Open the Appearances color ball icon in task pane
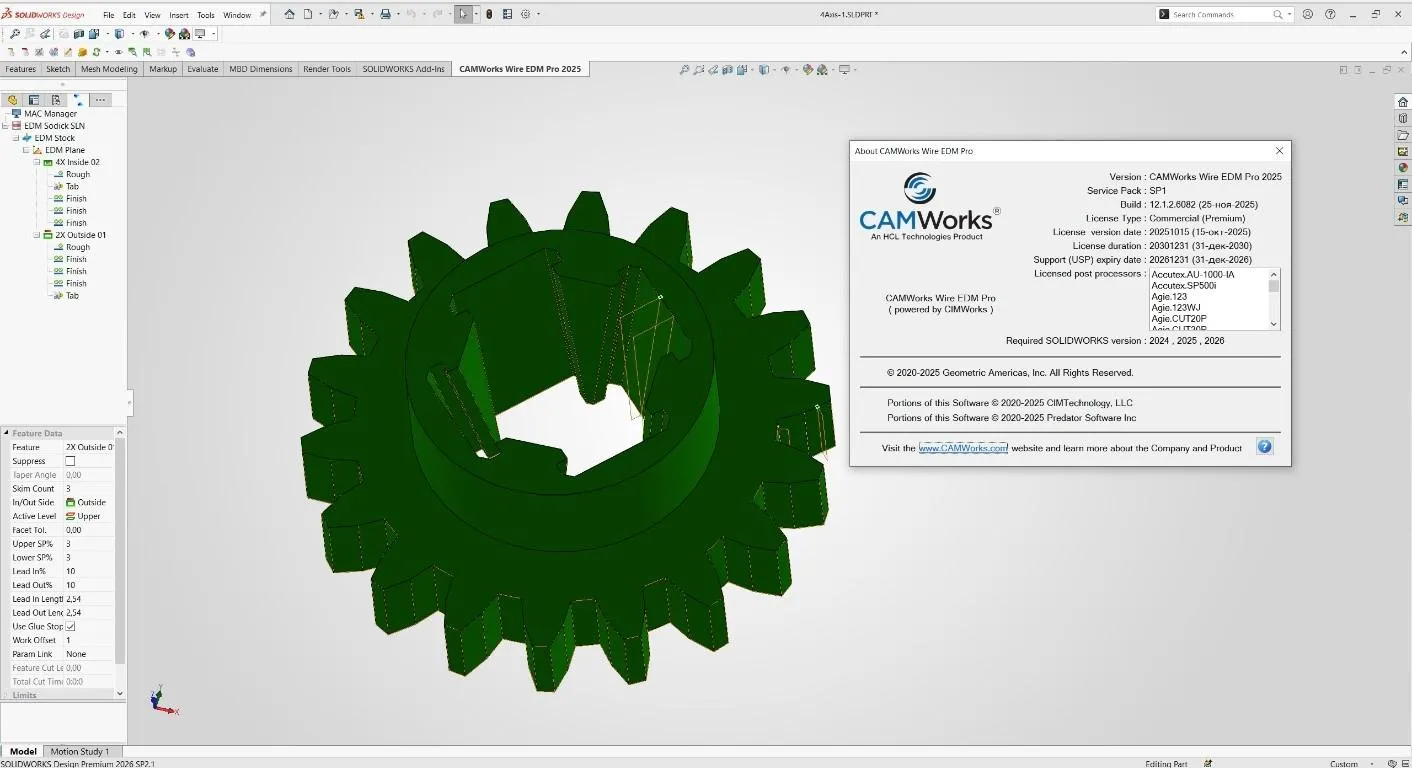 point(1402,167)
